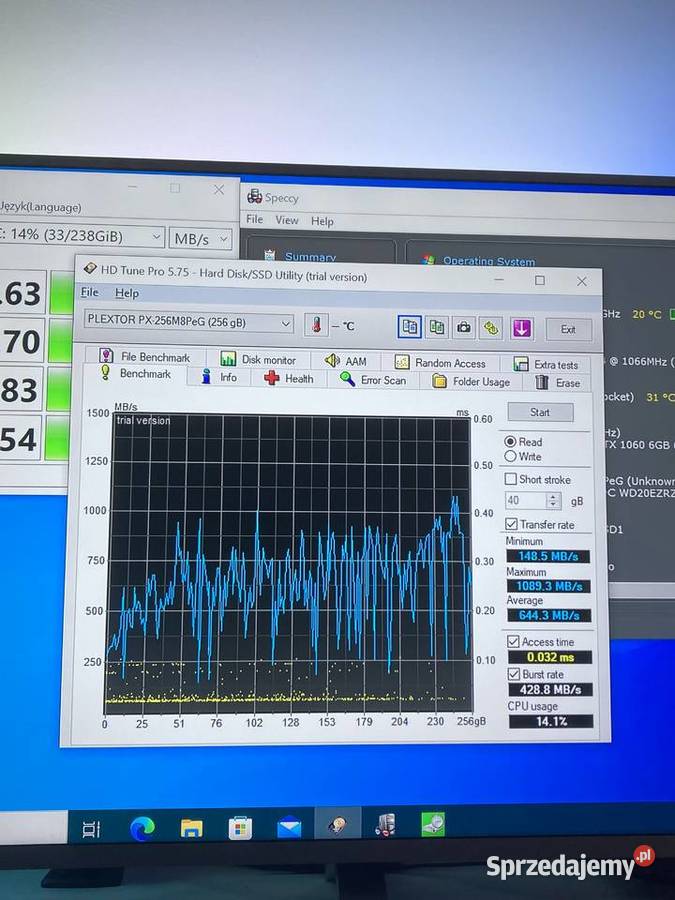The width and height of the screenshot is (675, 900).
Task: Click the purple download arrow icon
Action: [x=521, y=327]
